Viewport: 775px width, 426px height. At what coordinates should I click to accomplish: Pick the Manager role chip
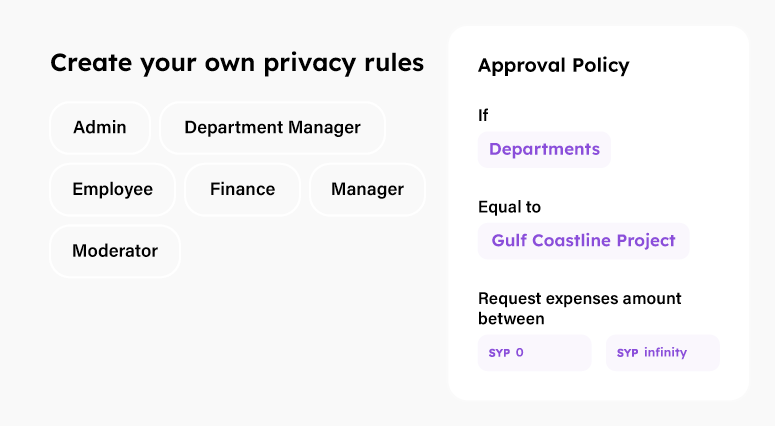coord(367,190)
